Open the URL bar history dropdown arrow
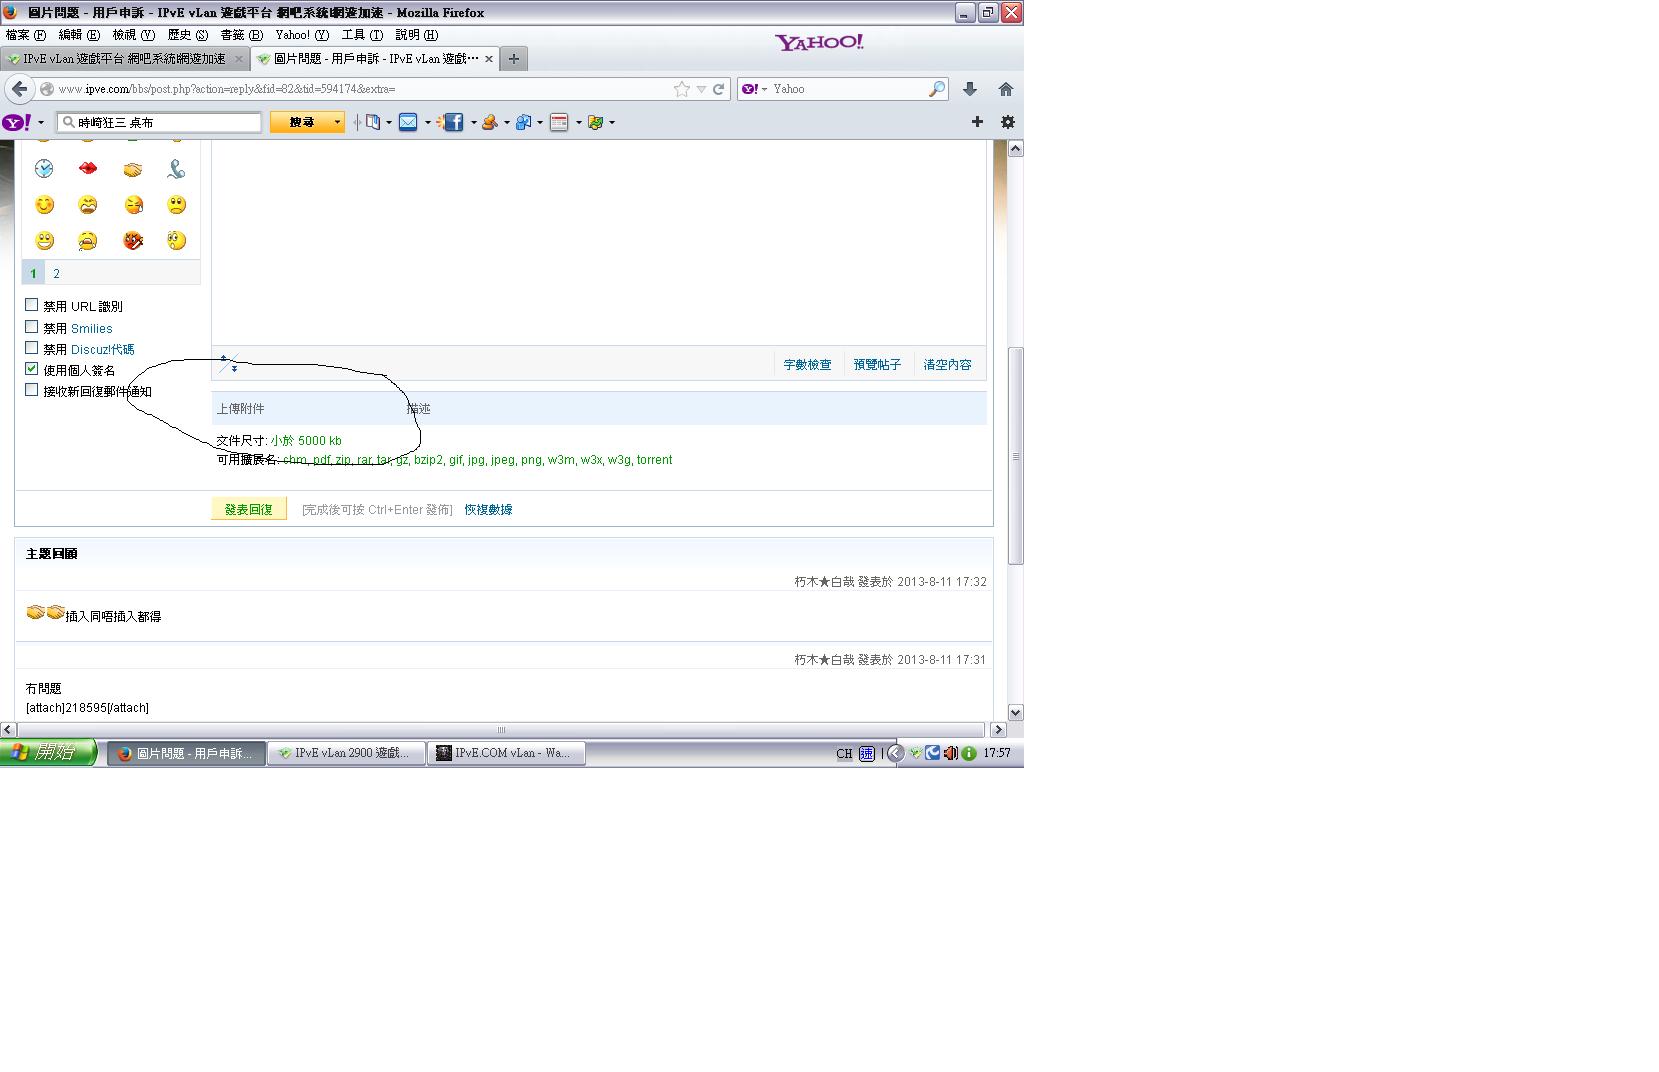Image resolution: width=1659 pixels, height=1072 pixels. 701,89
